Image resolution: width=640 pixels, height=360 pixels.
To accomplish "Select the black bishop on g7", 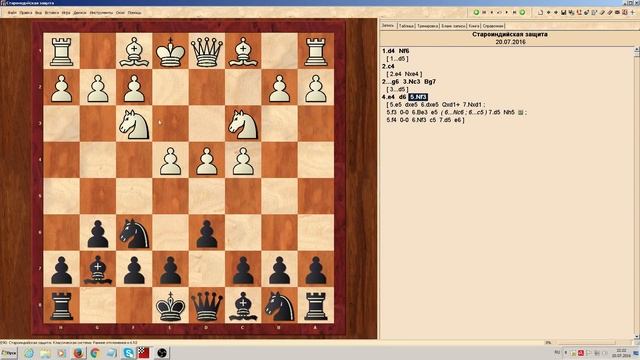I will pos(98,269).
